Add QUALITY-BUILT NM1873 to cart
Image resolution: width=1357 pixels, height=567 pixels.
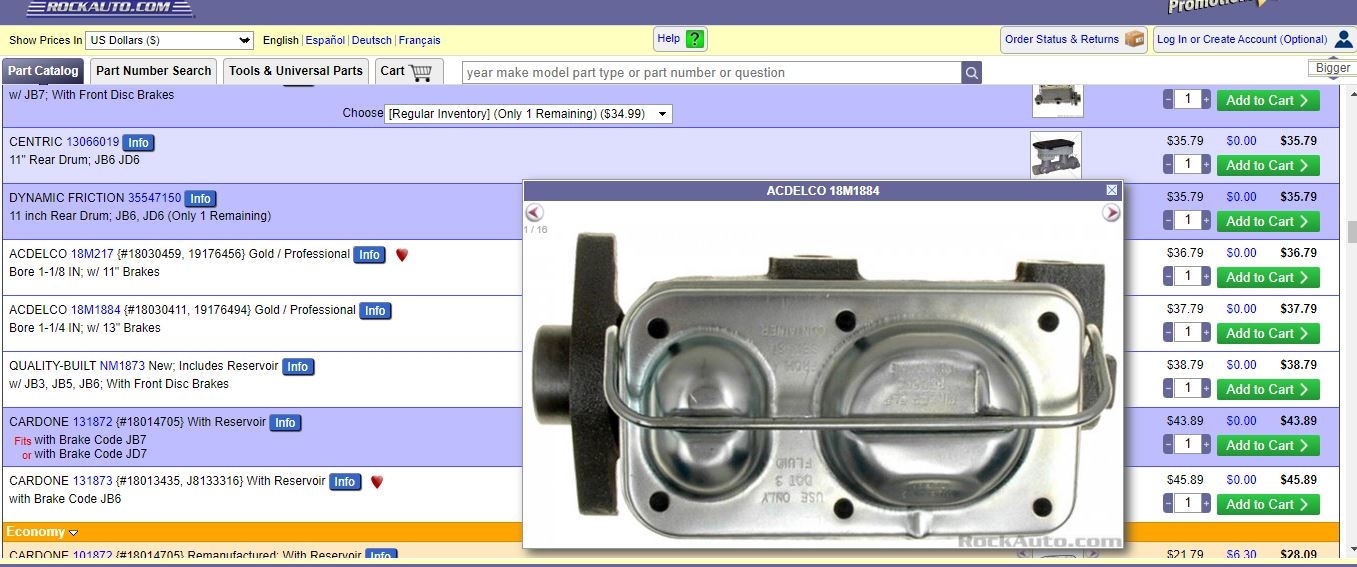[x=1268, y=389]
